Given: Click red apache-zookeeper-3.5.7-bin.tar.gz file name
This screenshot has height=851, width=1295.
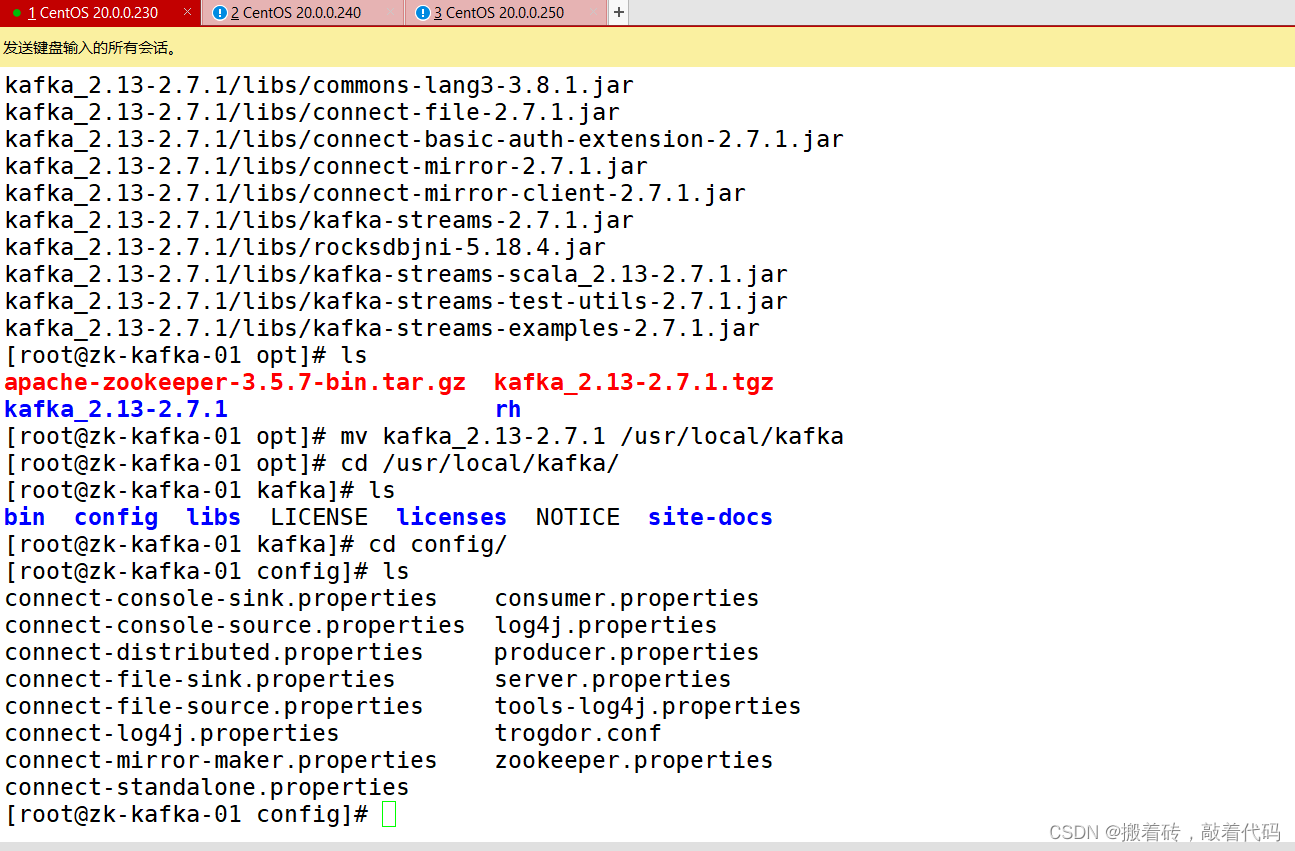Looking at the screenshot, I should tap(235, 383).
